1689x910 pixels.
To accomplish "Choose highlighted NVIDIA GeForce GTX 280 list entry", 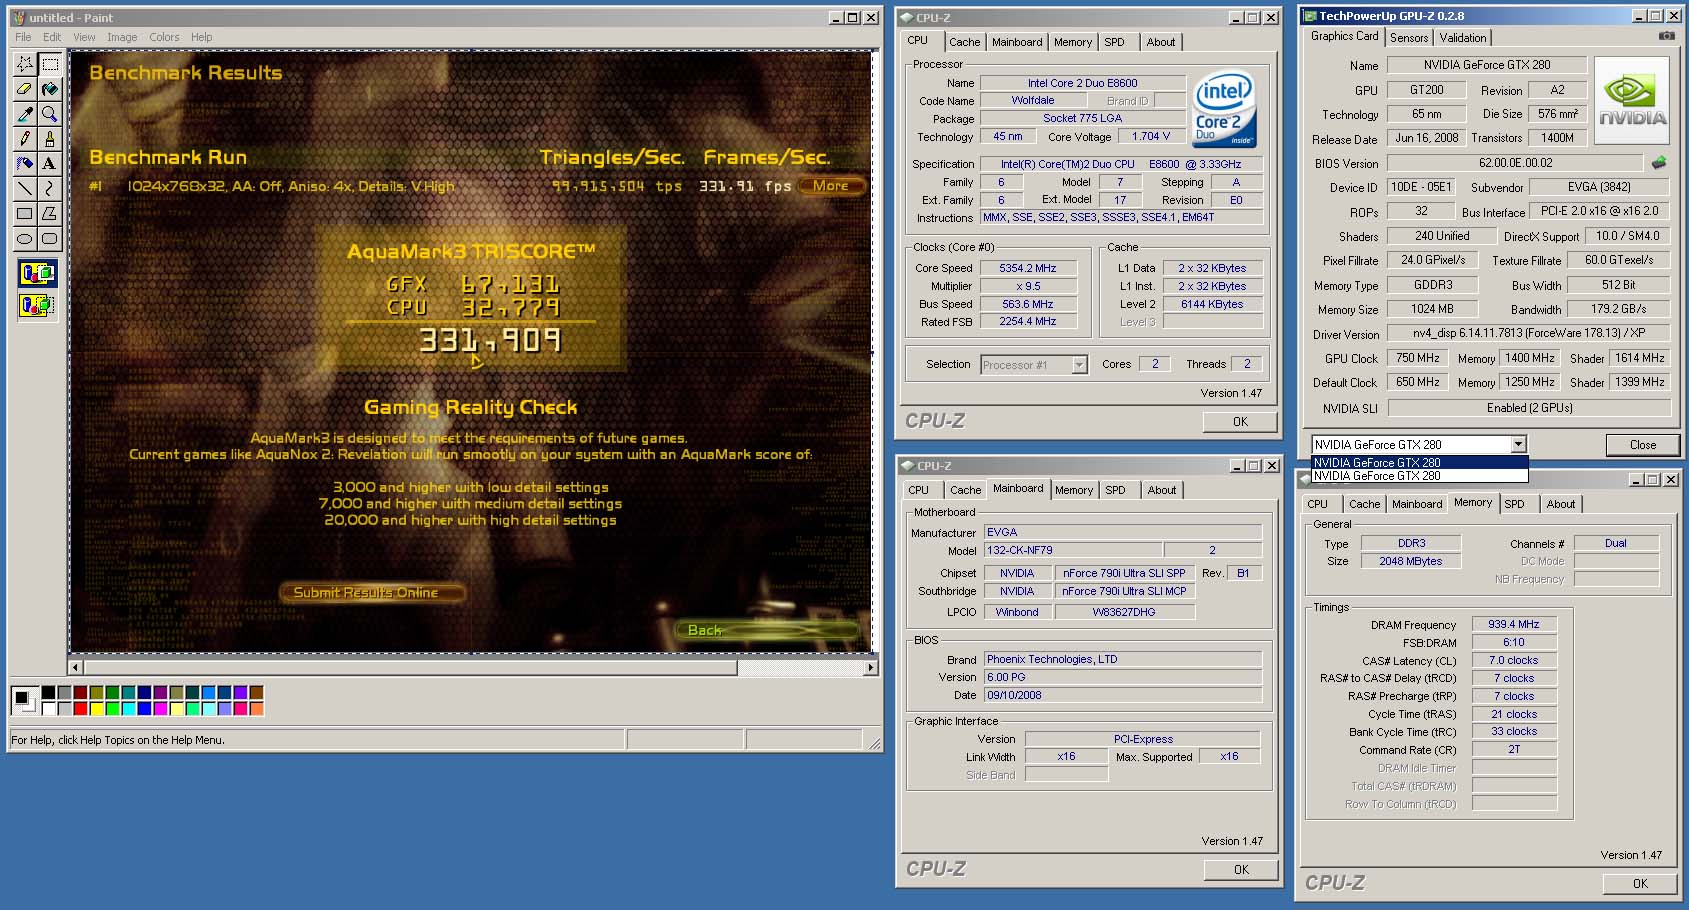I will click(1419, 462).
